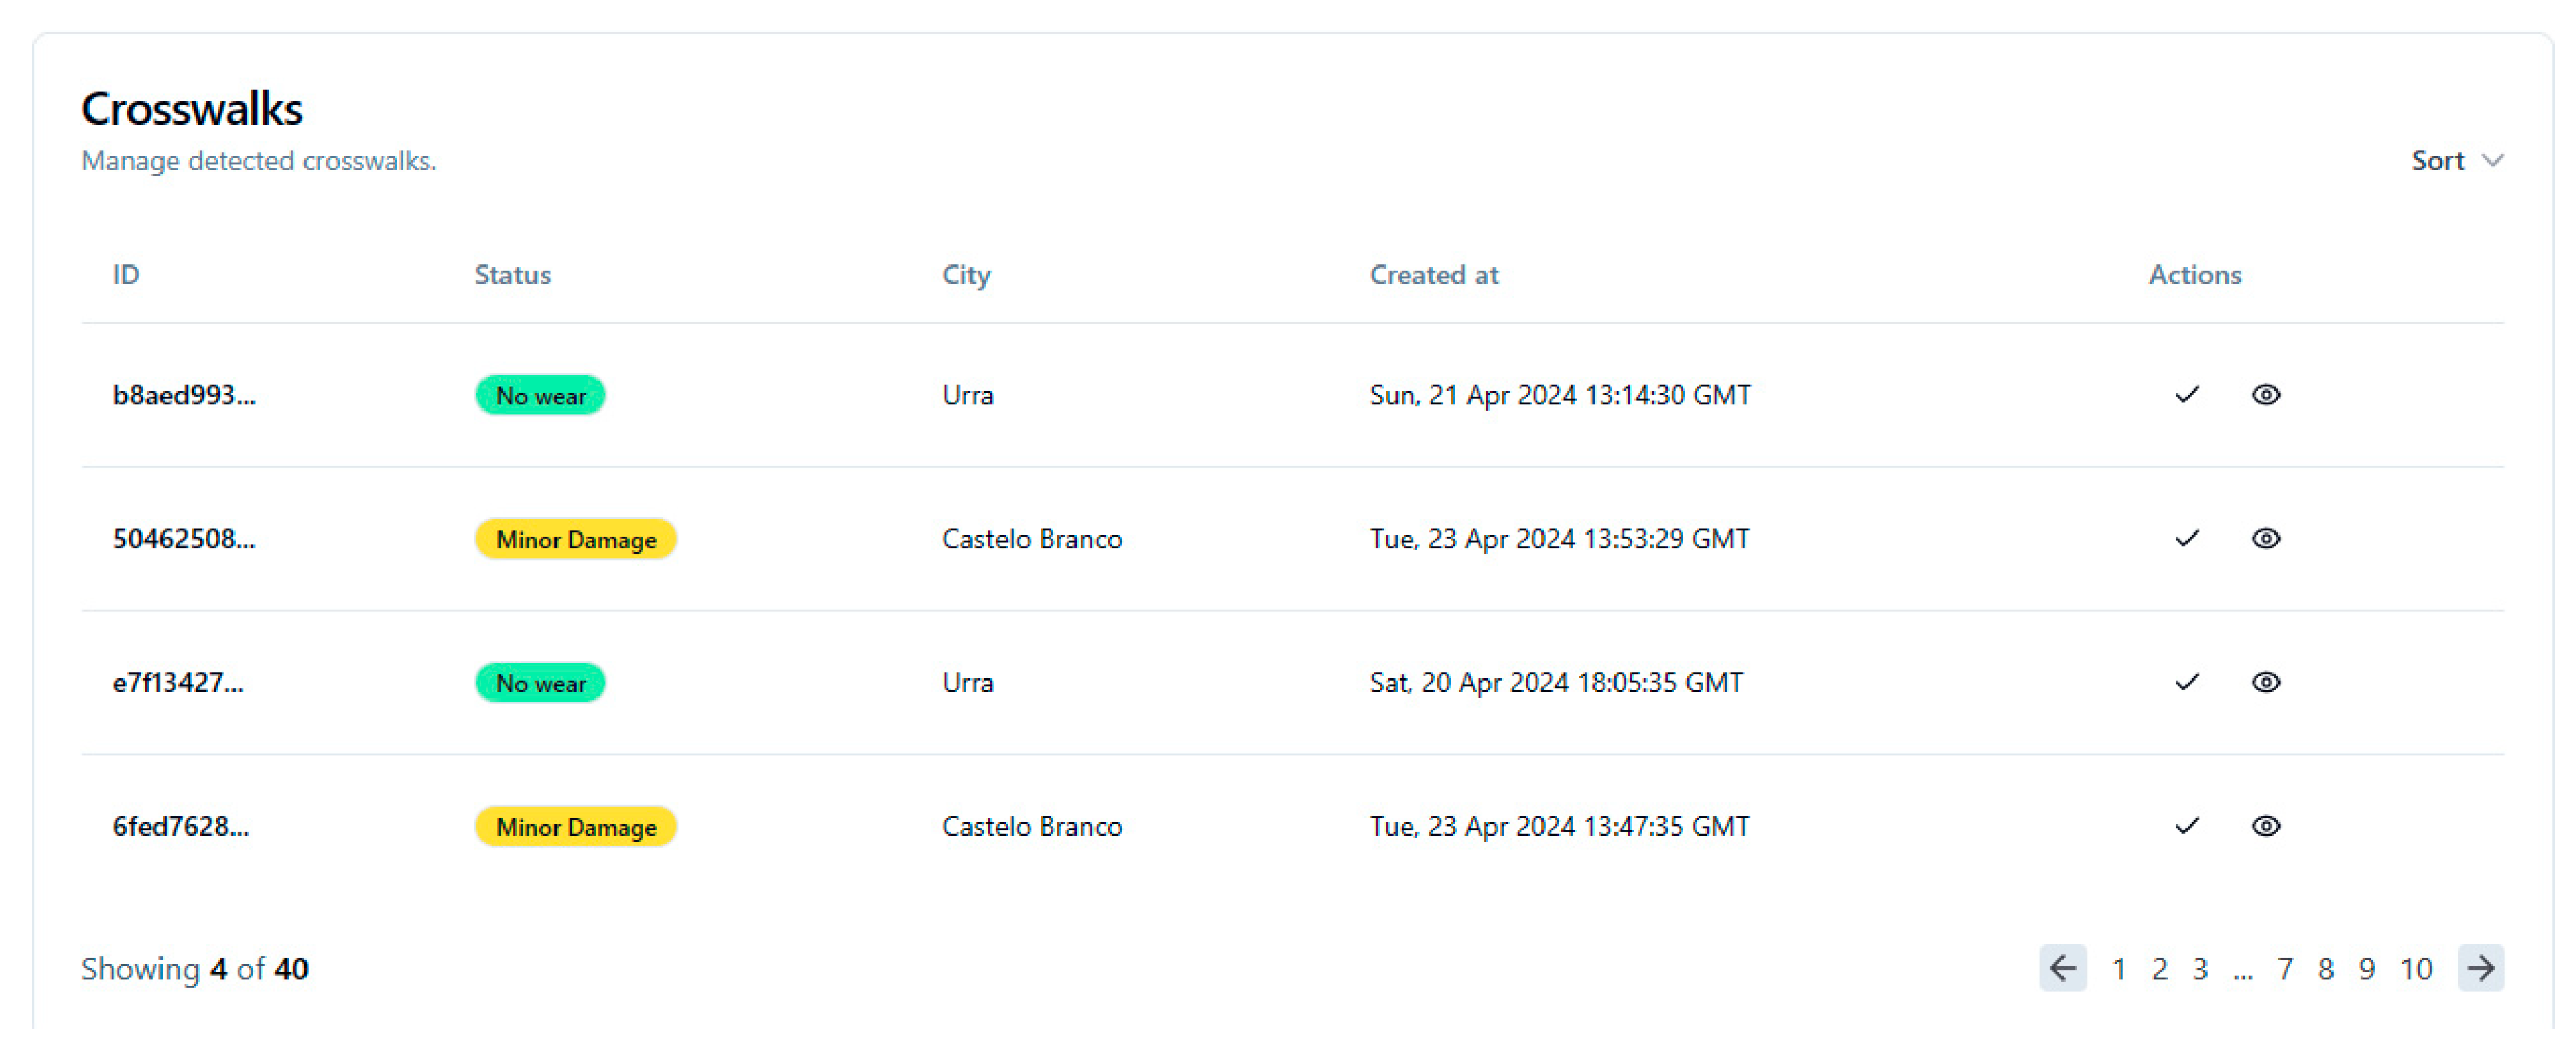Go to page 2
The height and width of the screenshot is (1058, 2576).
2159,969
